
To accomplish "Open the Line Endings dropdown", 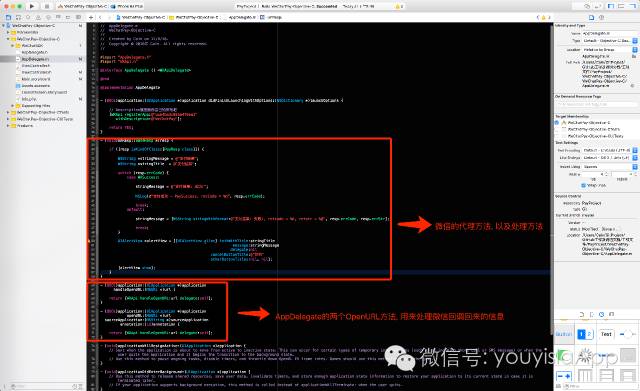I will click(609, 158).
